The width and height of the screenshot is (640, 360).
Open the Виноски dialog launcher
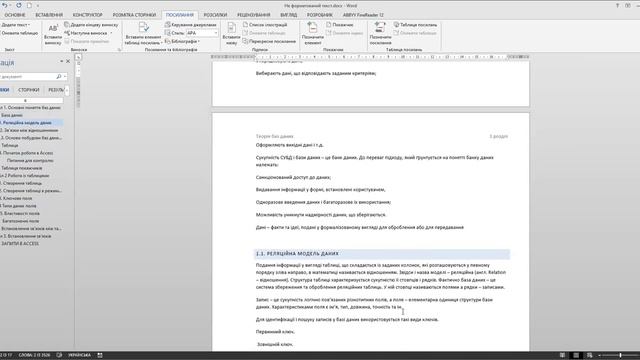[x=120, y=50]
